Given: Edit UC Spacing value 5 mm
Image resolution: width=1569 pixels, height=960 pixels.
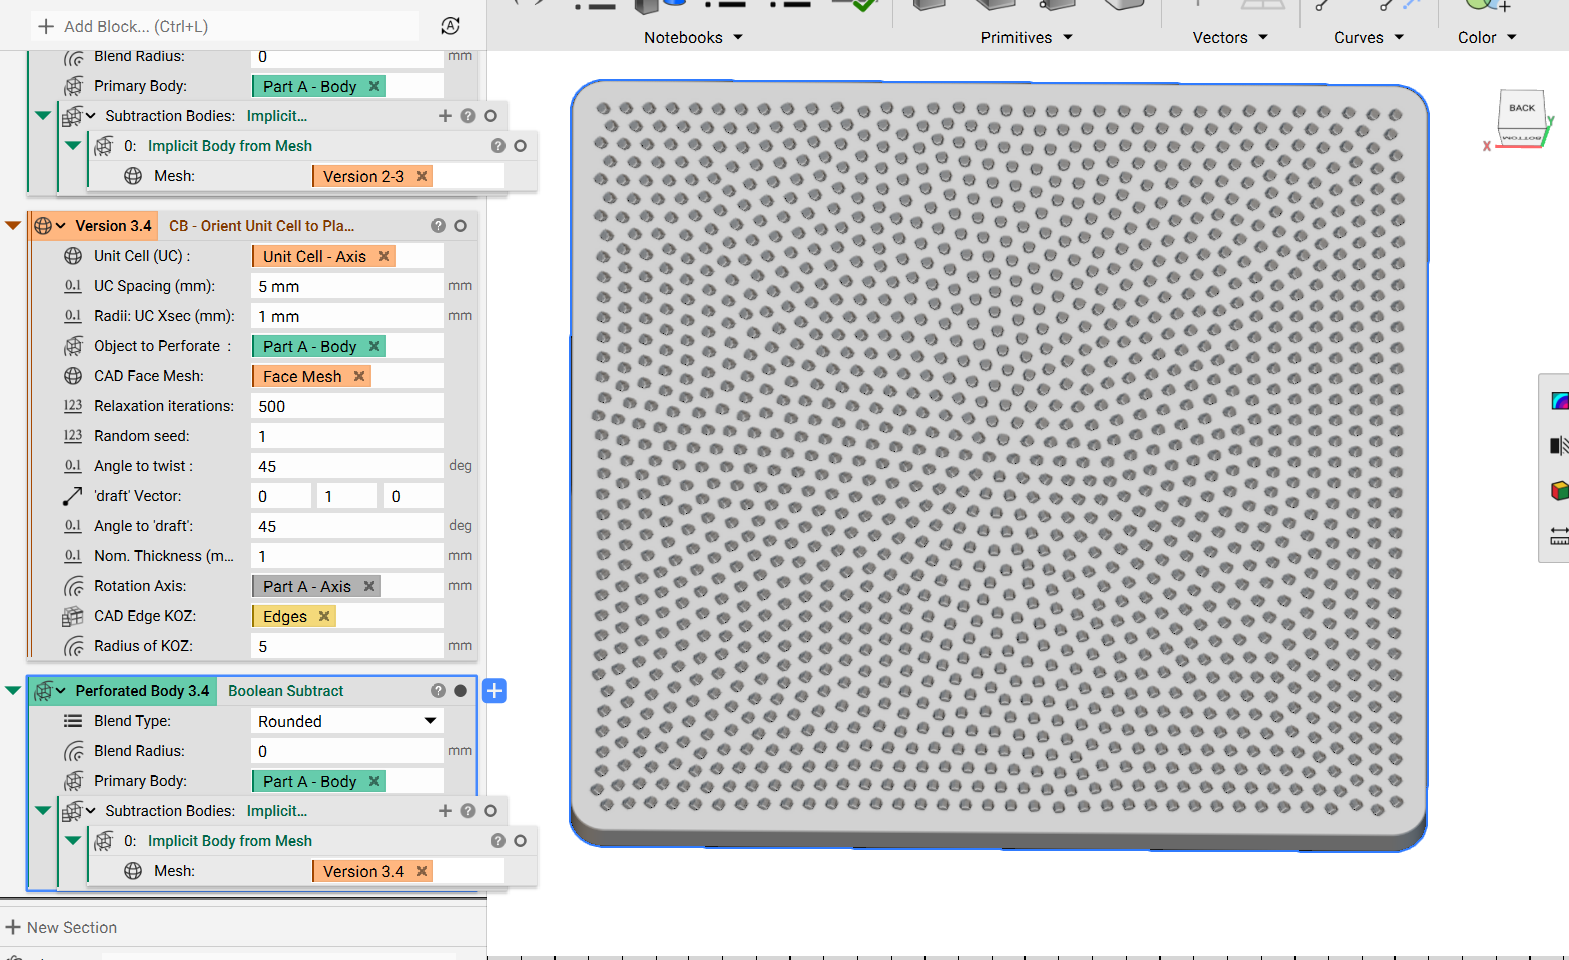Looking at the screenshot, I should (347, 286).
